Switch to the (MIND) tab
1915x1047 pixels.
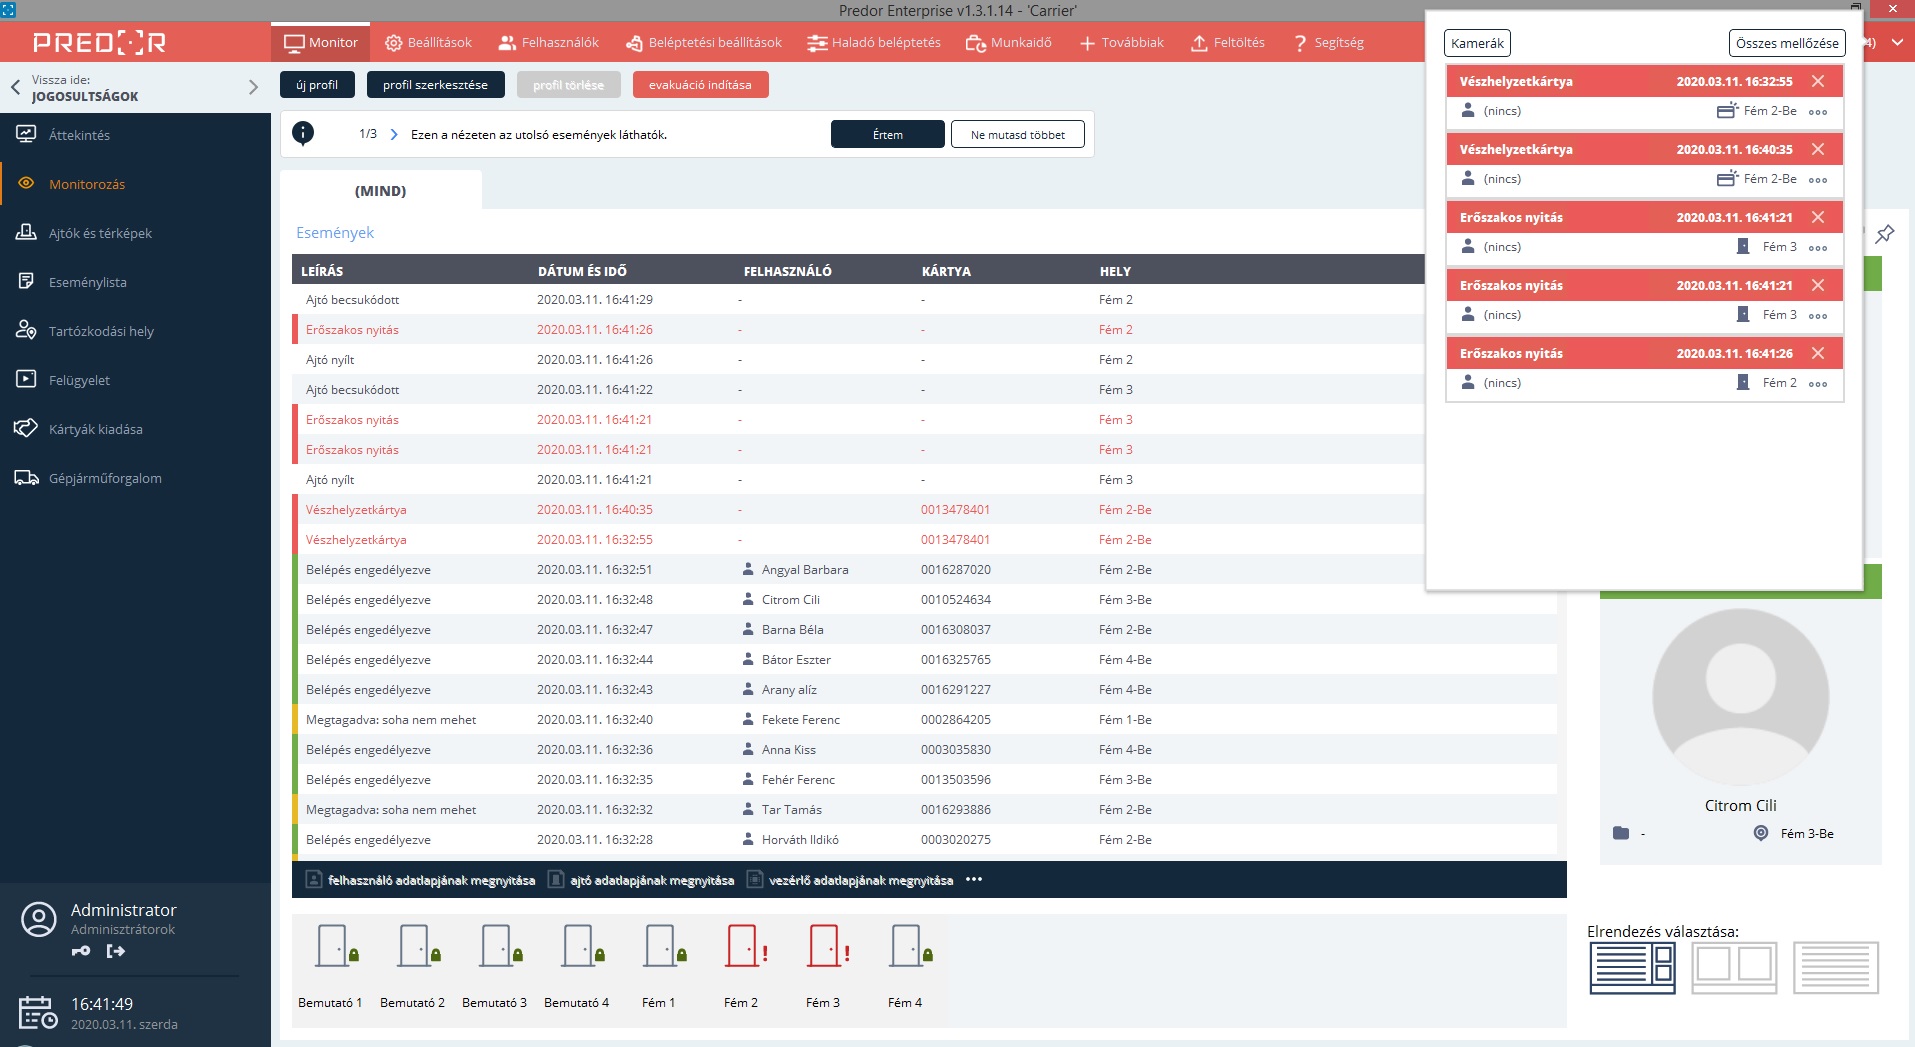(x=380, y=191)
